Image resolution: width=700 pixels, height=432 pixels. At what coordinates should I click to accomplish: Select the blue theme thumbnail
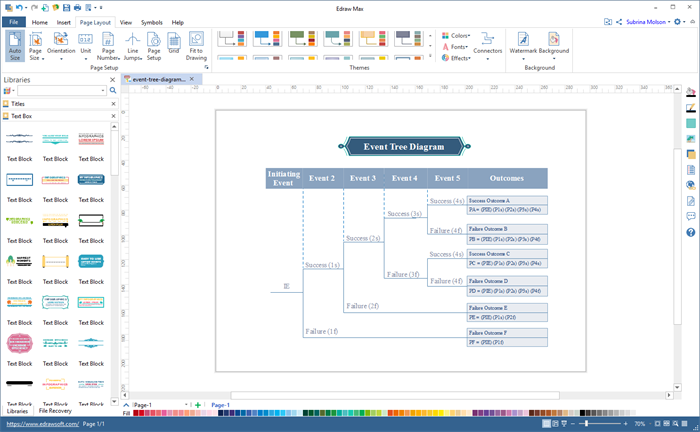click(x=267, y=39)
